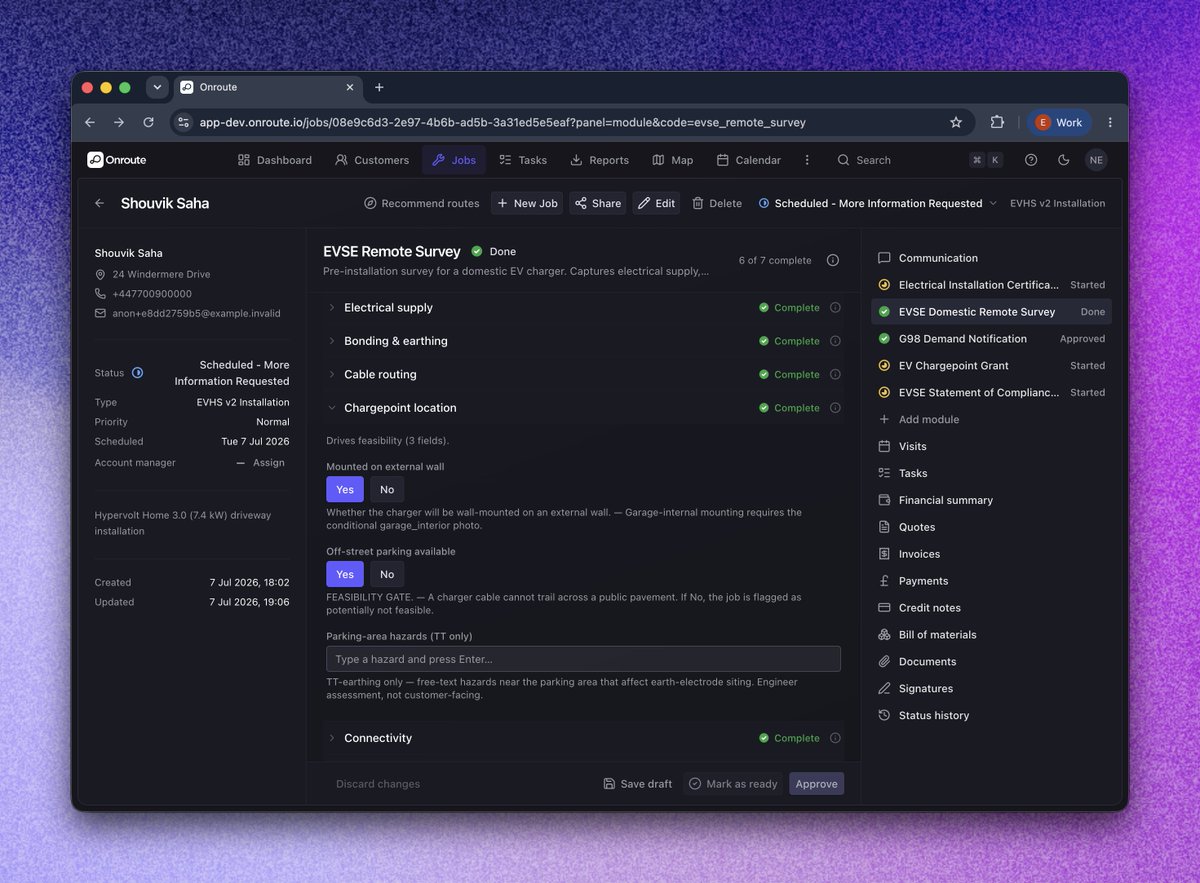Open the G98 Demand Notification module
This screenshot has width=1200, height=883.
[x=991, y=339]
